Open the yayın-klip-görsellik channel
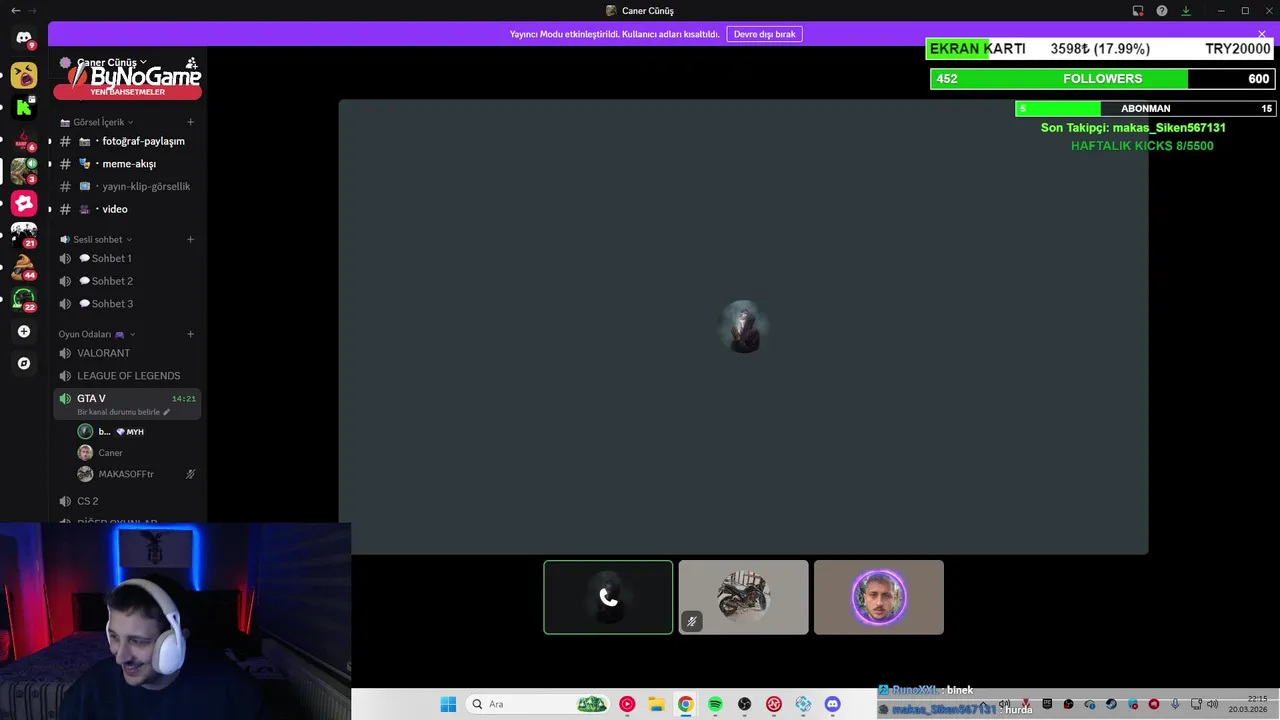1280x720 pixels. click(128, 186)
